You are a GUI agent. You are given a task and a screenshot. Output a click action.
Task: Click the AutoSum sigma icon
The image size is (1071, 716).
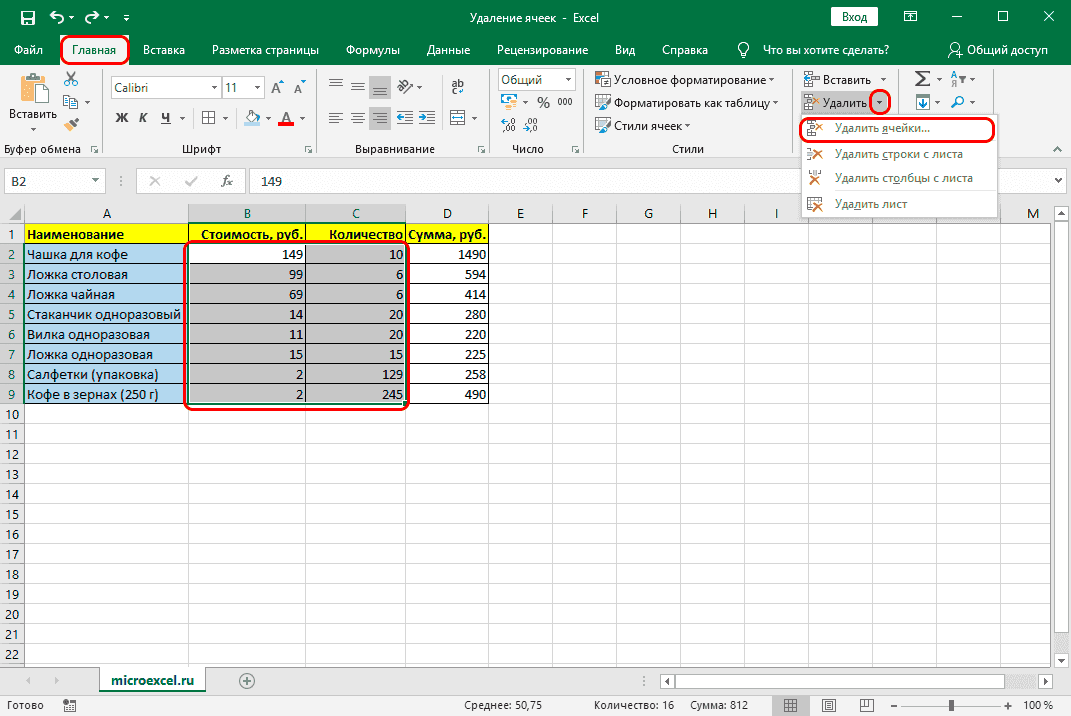click(922, 79)
